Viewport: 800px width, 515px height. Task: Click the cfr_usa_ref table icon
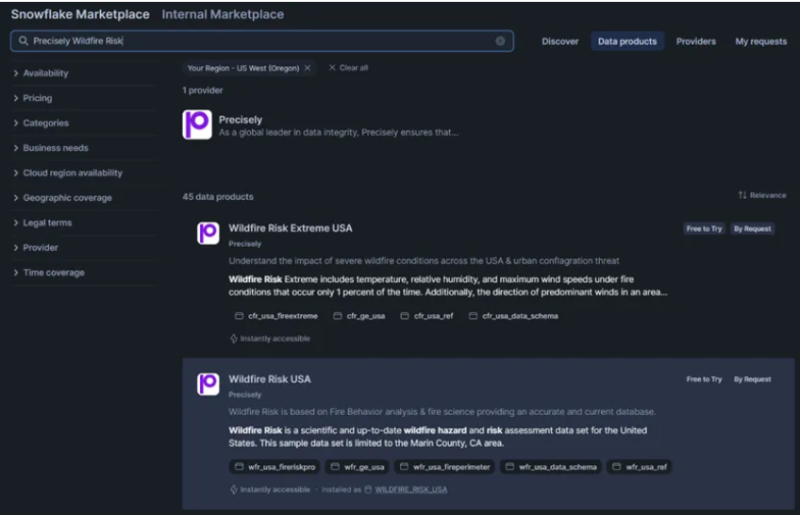pos(405,316)
